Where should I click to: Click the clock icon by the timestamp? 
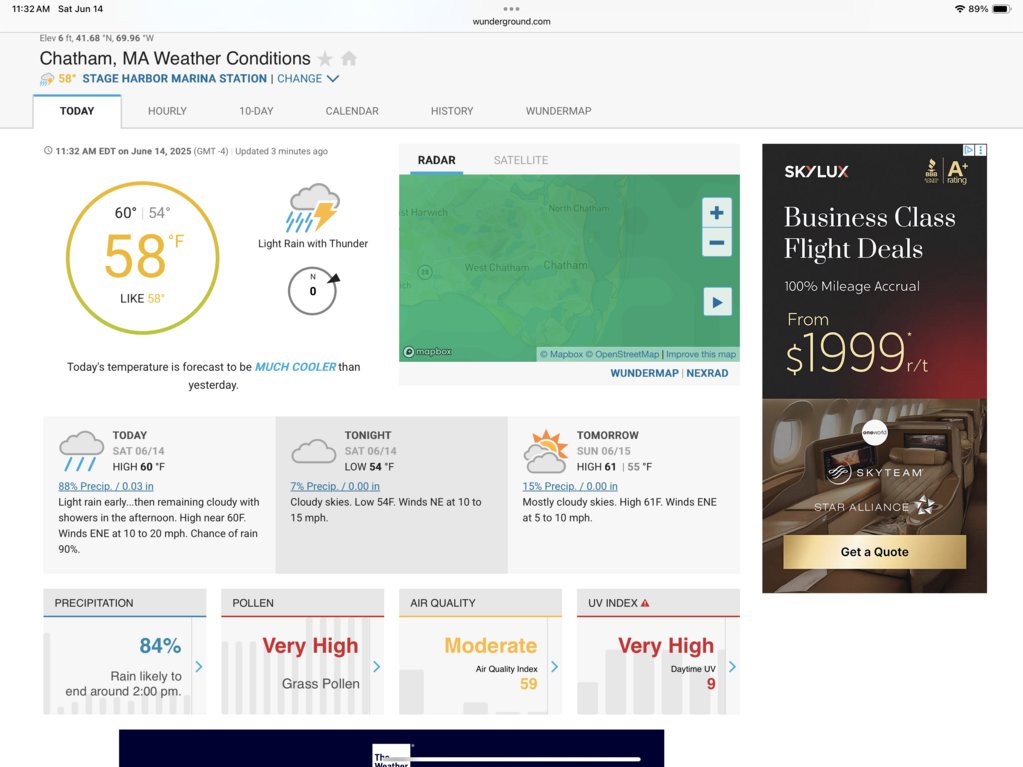click(48, 151)
